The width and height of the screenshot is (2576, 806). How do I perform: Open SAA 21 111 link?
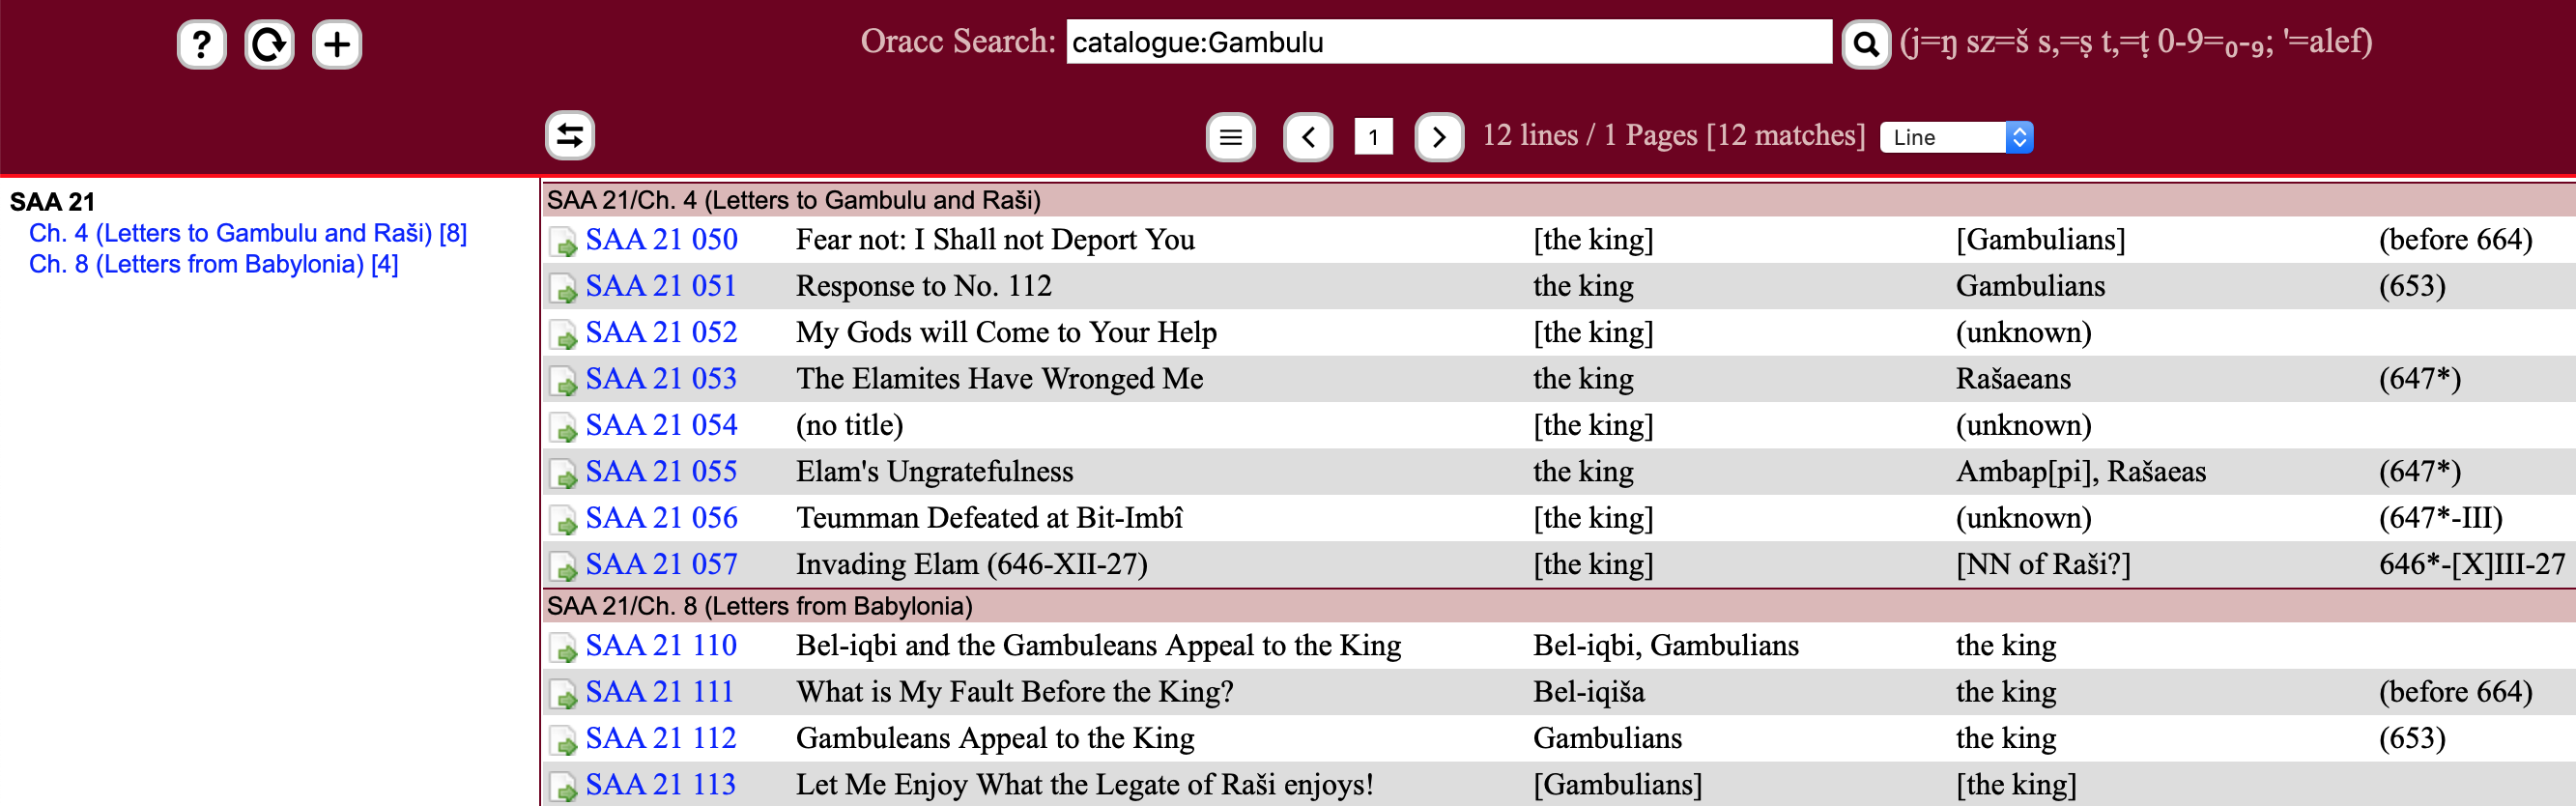(x=661, y=692)
